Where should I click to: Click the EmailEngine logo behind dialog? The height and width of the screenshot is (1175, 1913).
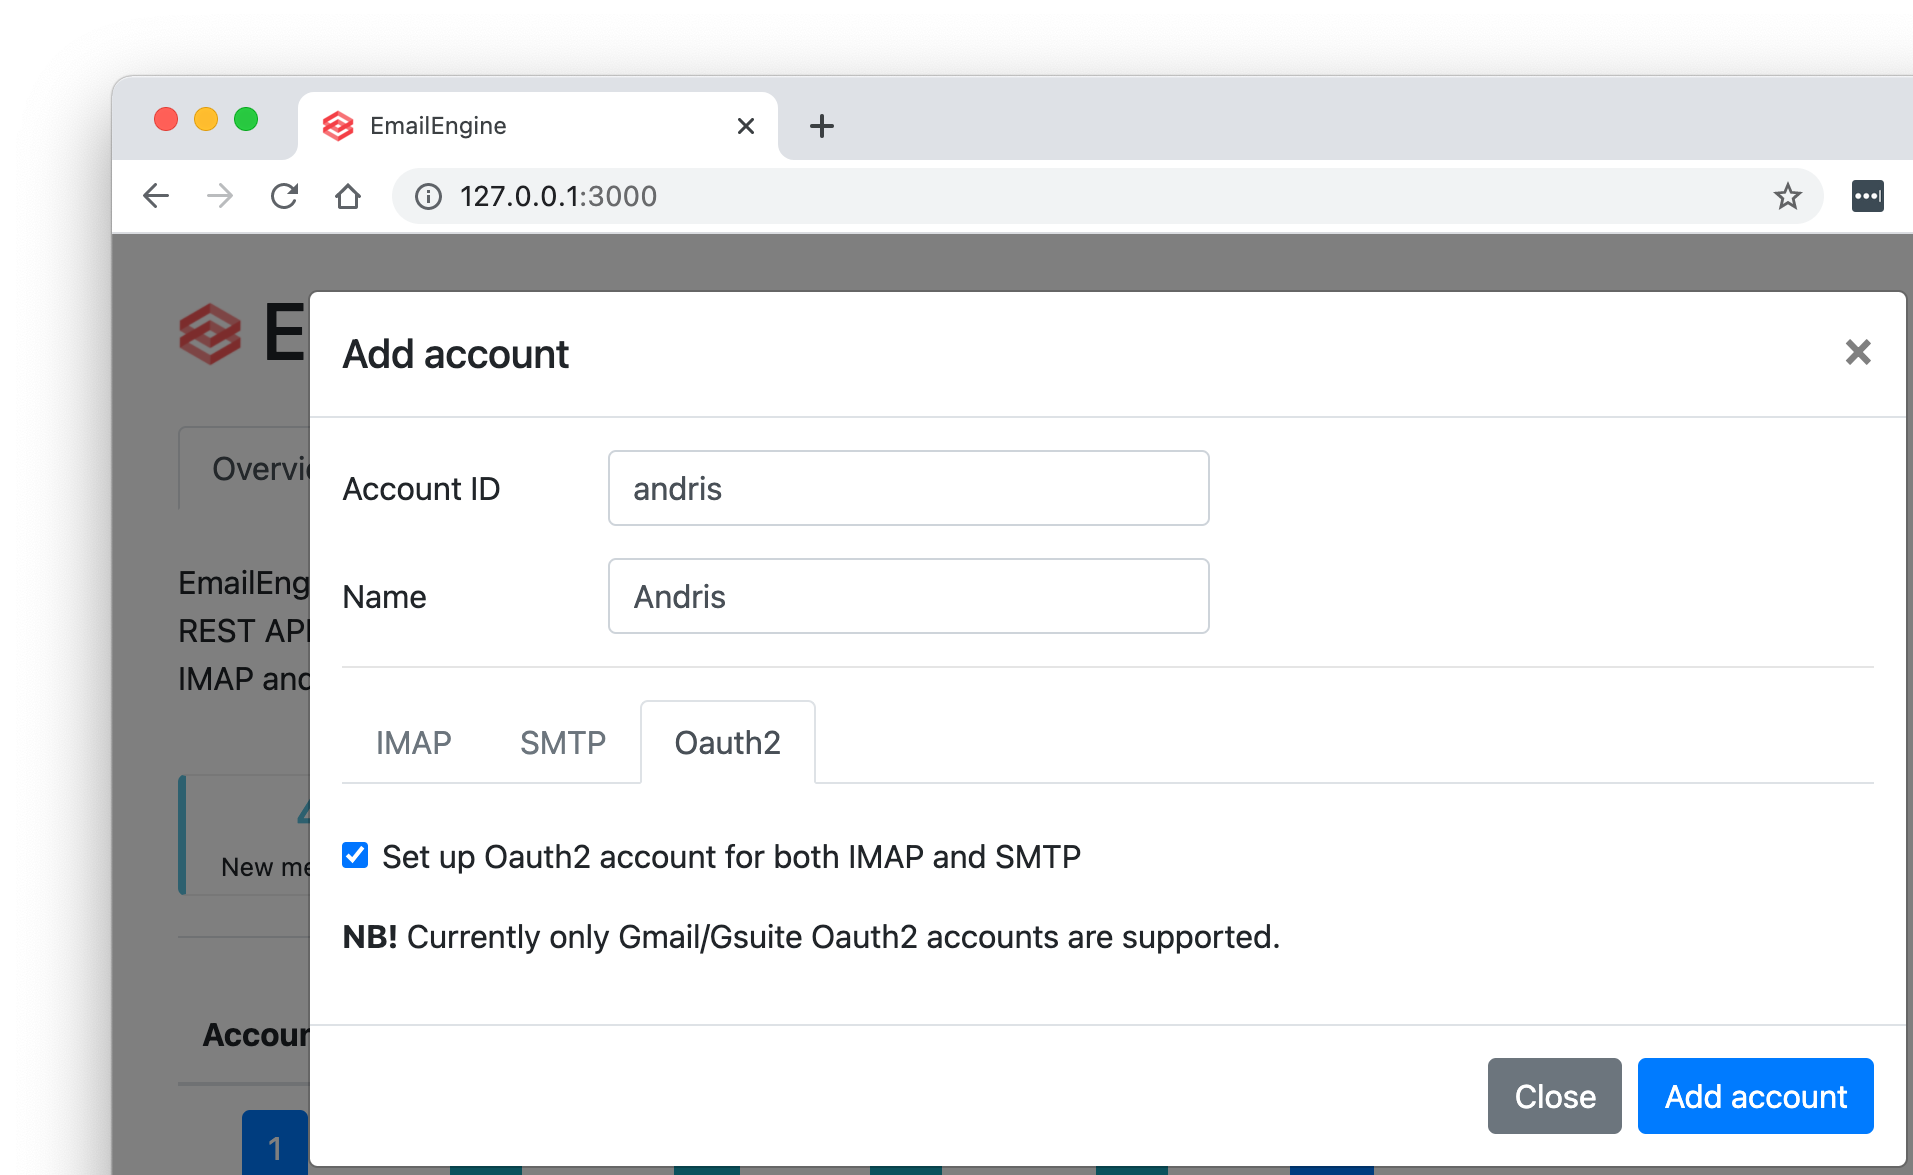(x=210, y=333)
